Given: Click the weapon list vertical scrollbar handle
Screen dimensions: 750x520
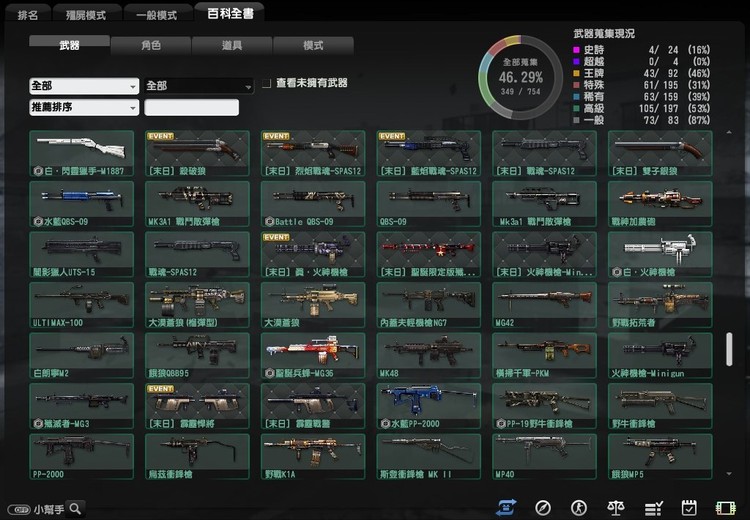Looking at the screenshot, I should click(729, 349).
